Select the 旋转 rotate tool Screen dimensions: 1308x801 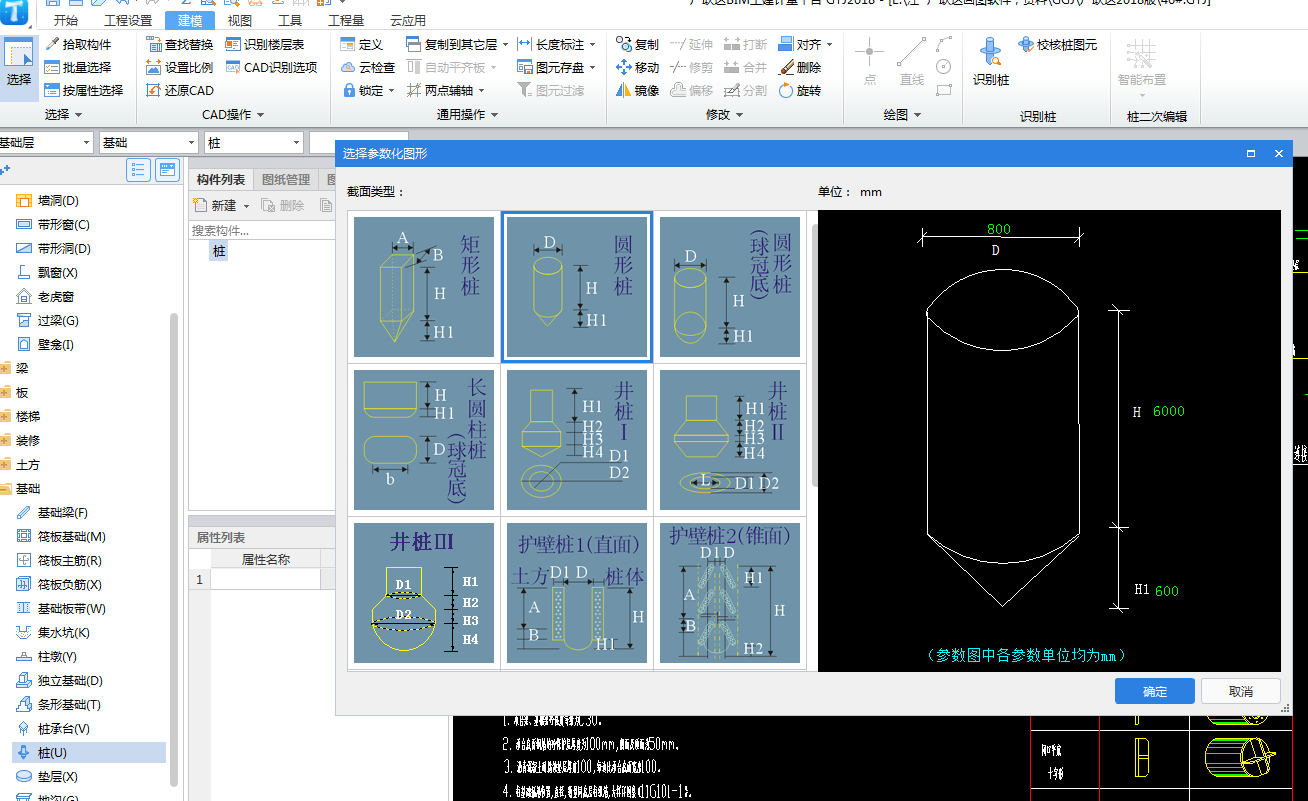800,90
